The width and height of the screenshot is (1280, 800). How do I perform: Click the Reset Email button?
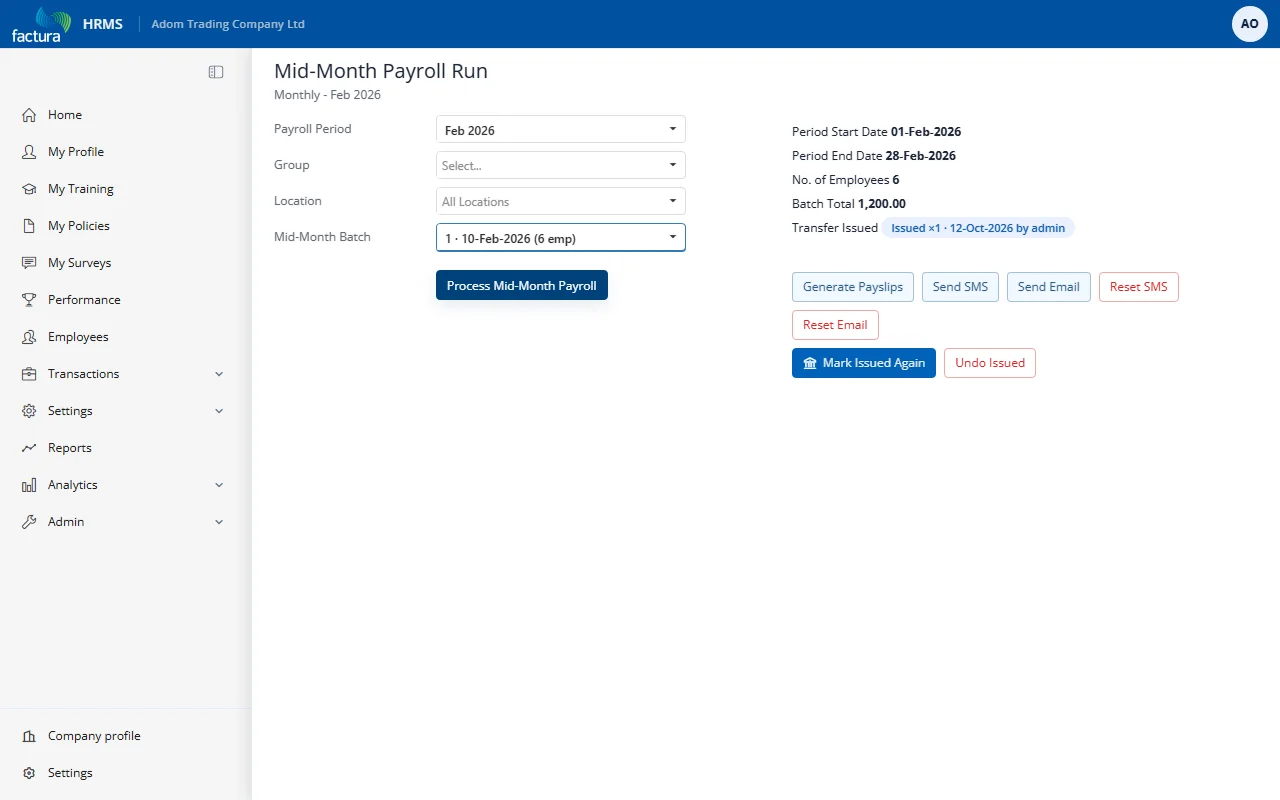(x=835, y=325)
